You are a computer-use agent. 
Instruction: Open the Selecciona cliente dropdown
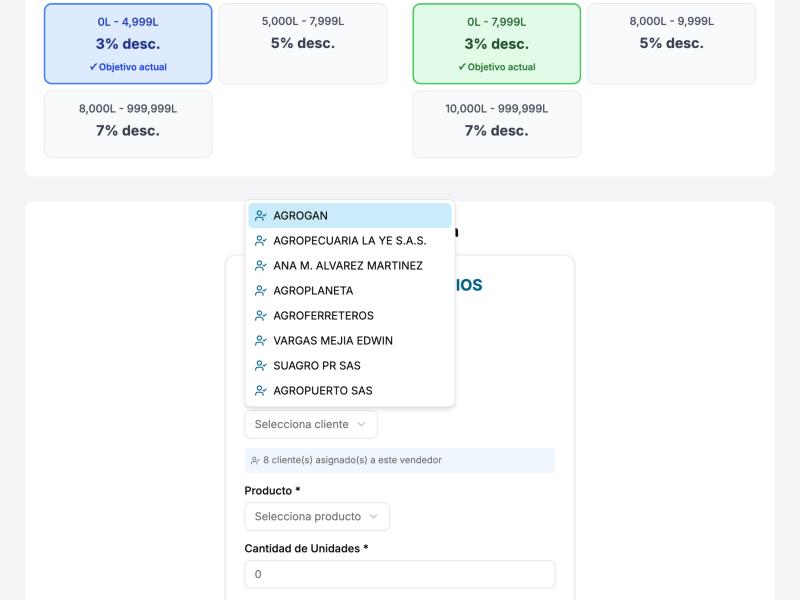pos(311,424)
